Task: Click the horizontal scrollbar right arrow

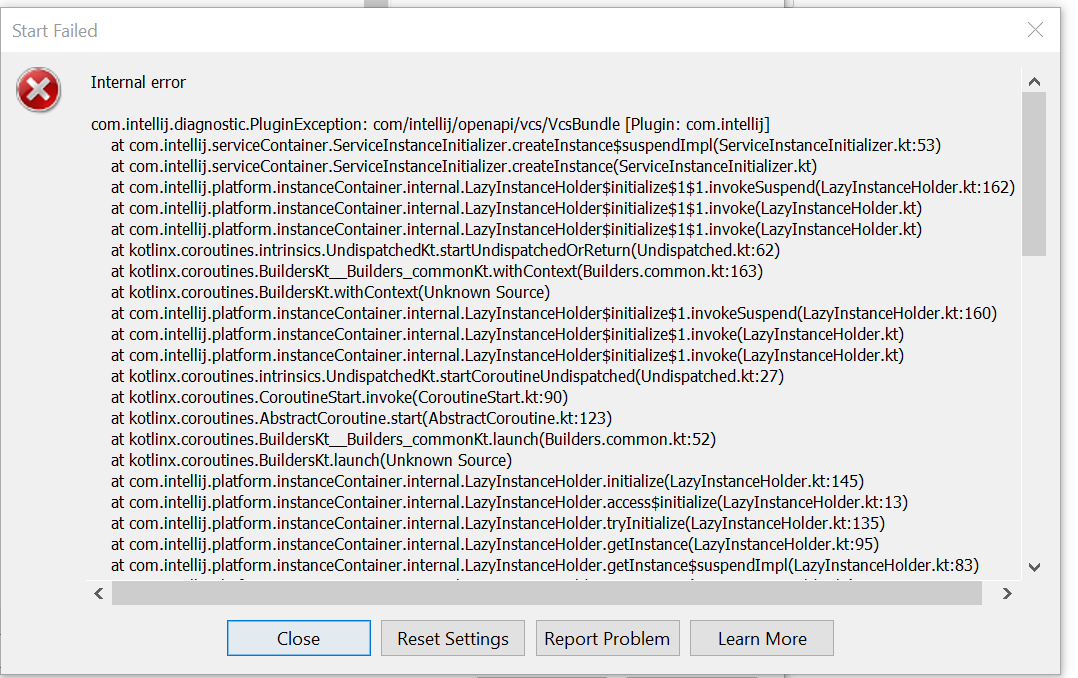Action: [1007, 593]
